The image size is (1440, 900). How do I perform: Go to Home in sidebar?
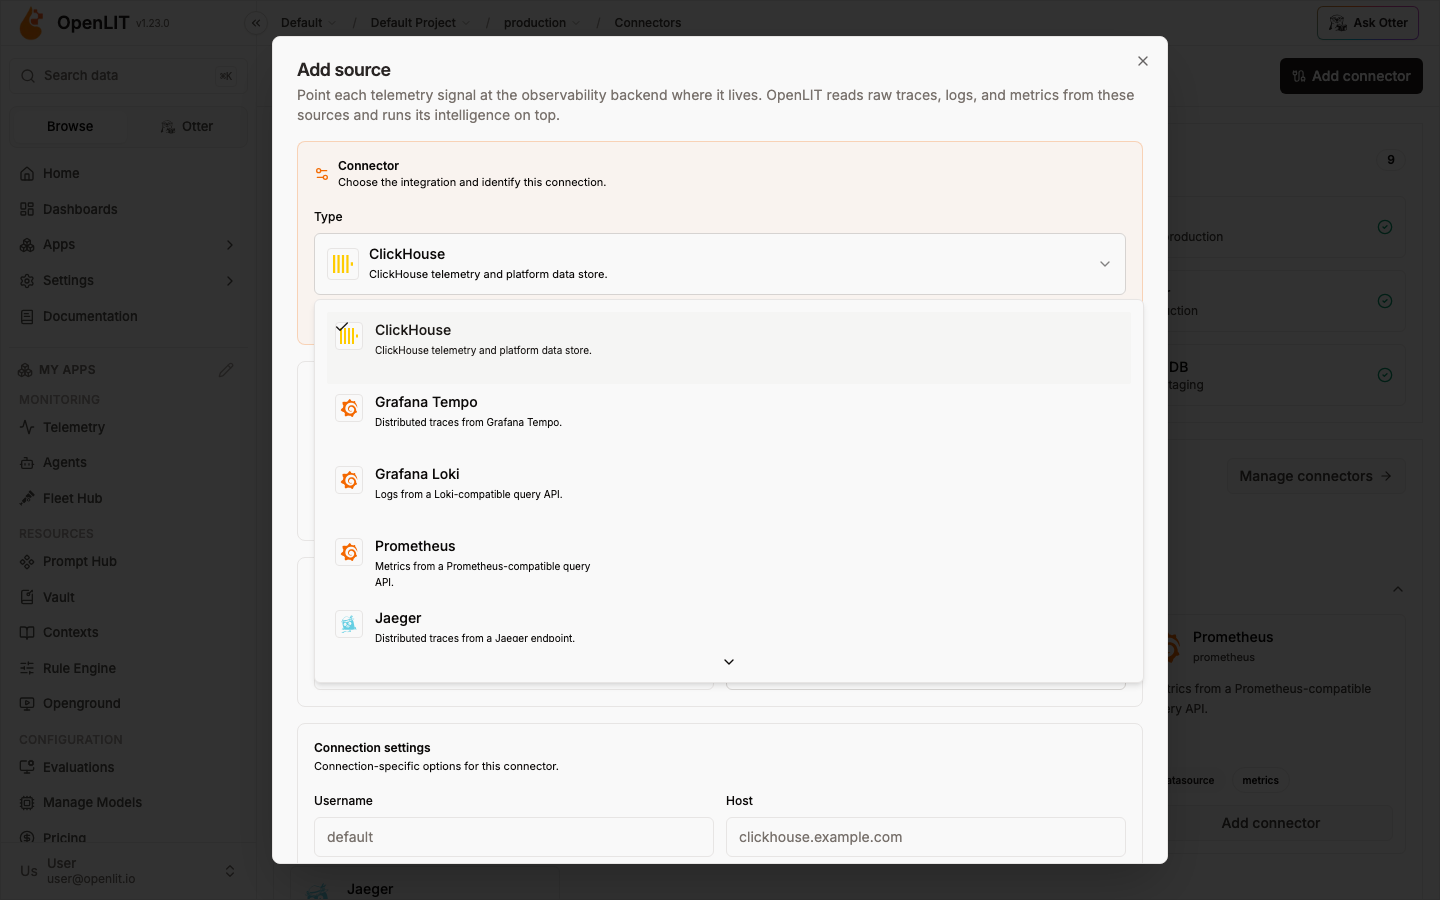pyautogui.click(x=129, y=174)
